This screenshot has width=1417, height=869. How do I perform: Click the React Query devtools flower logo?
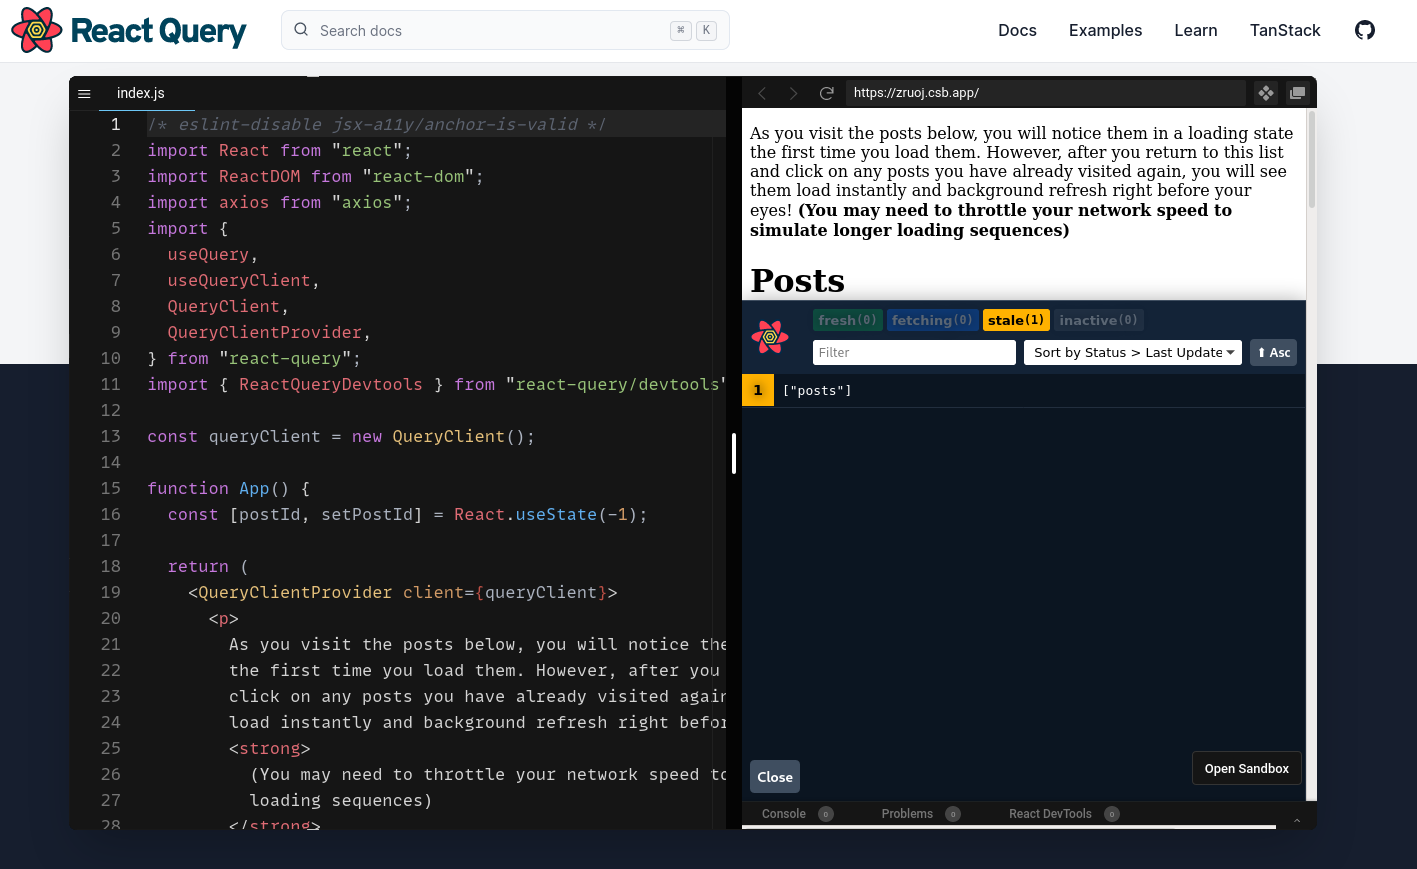[770, 337]
